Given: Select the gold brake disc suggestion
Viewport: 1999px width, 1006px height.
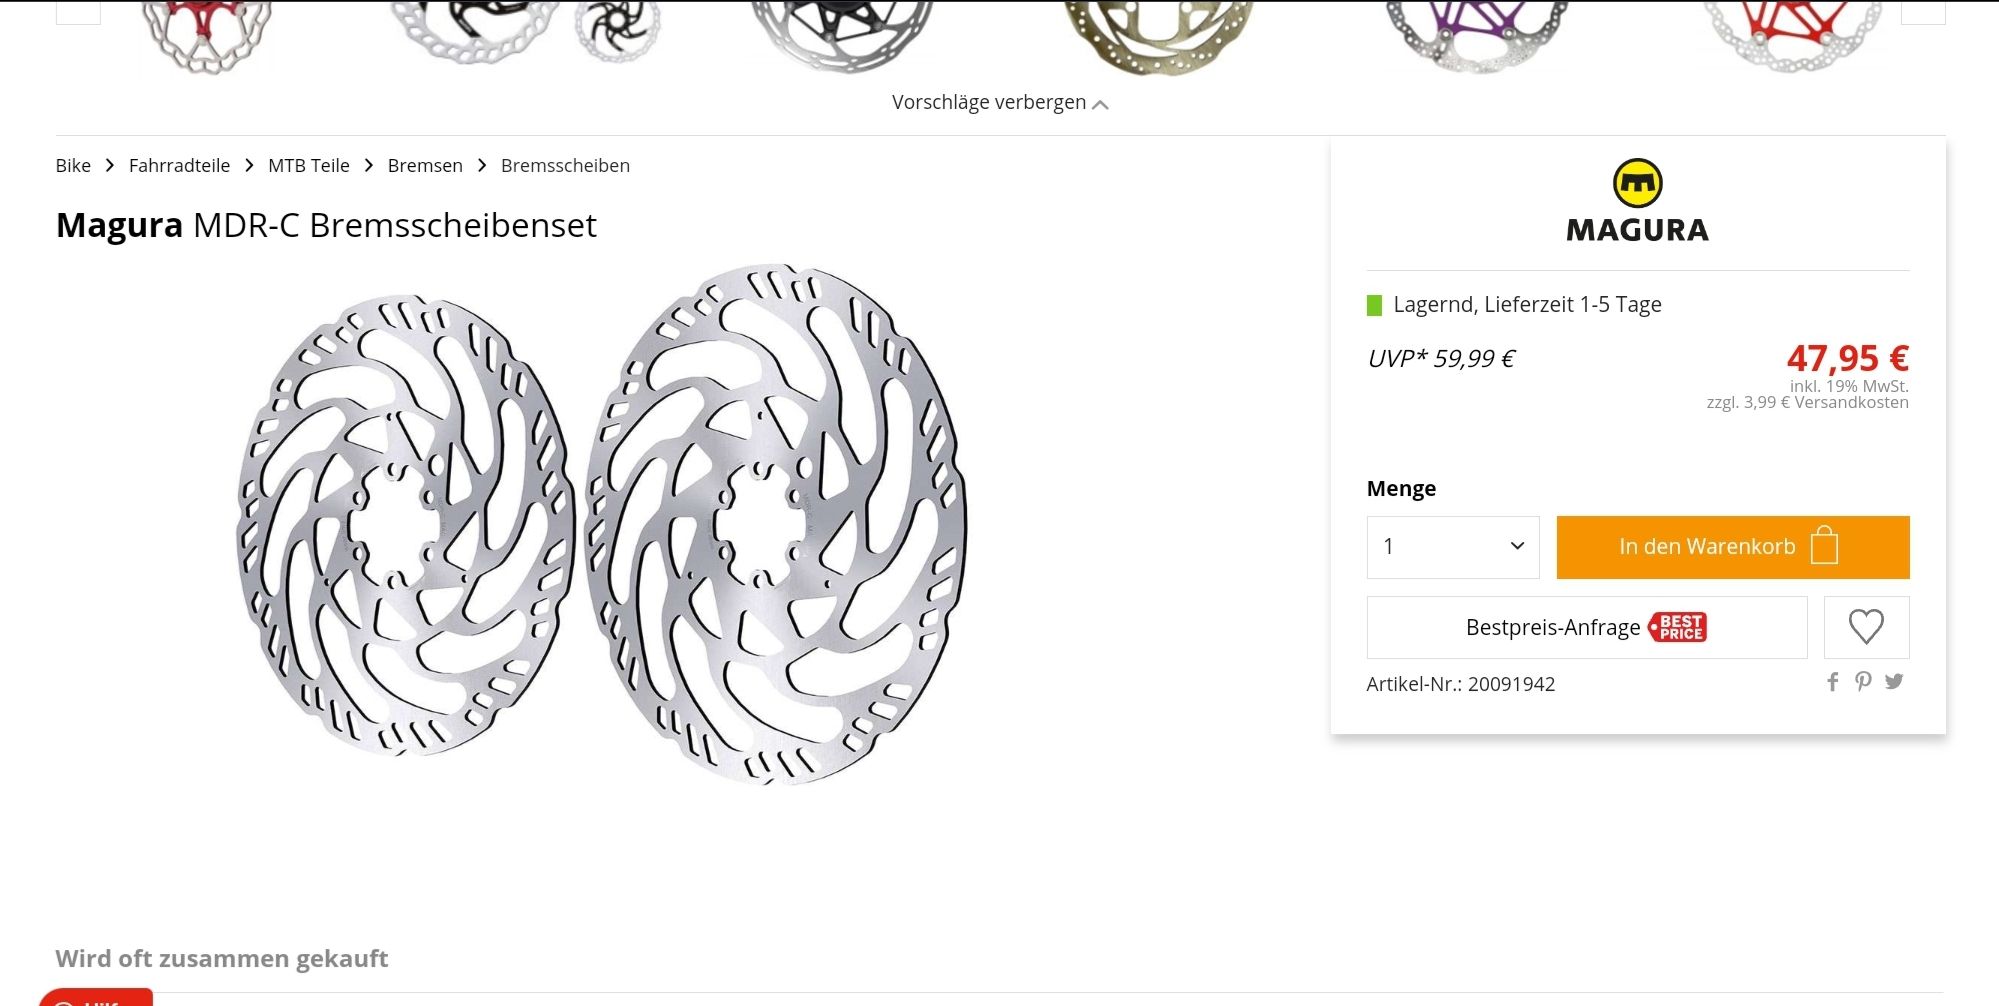Looking at the screenshot, I should tap(1158, 37).
